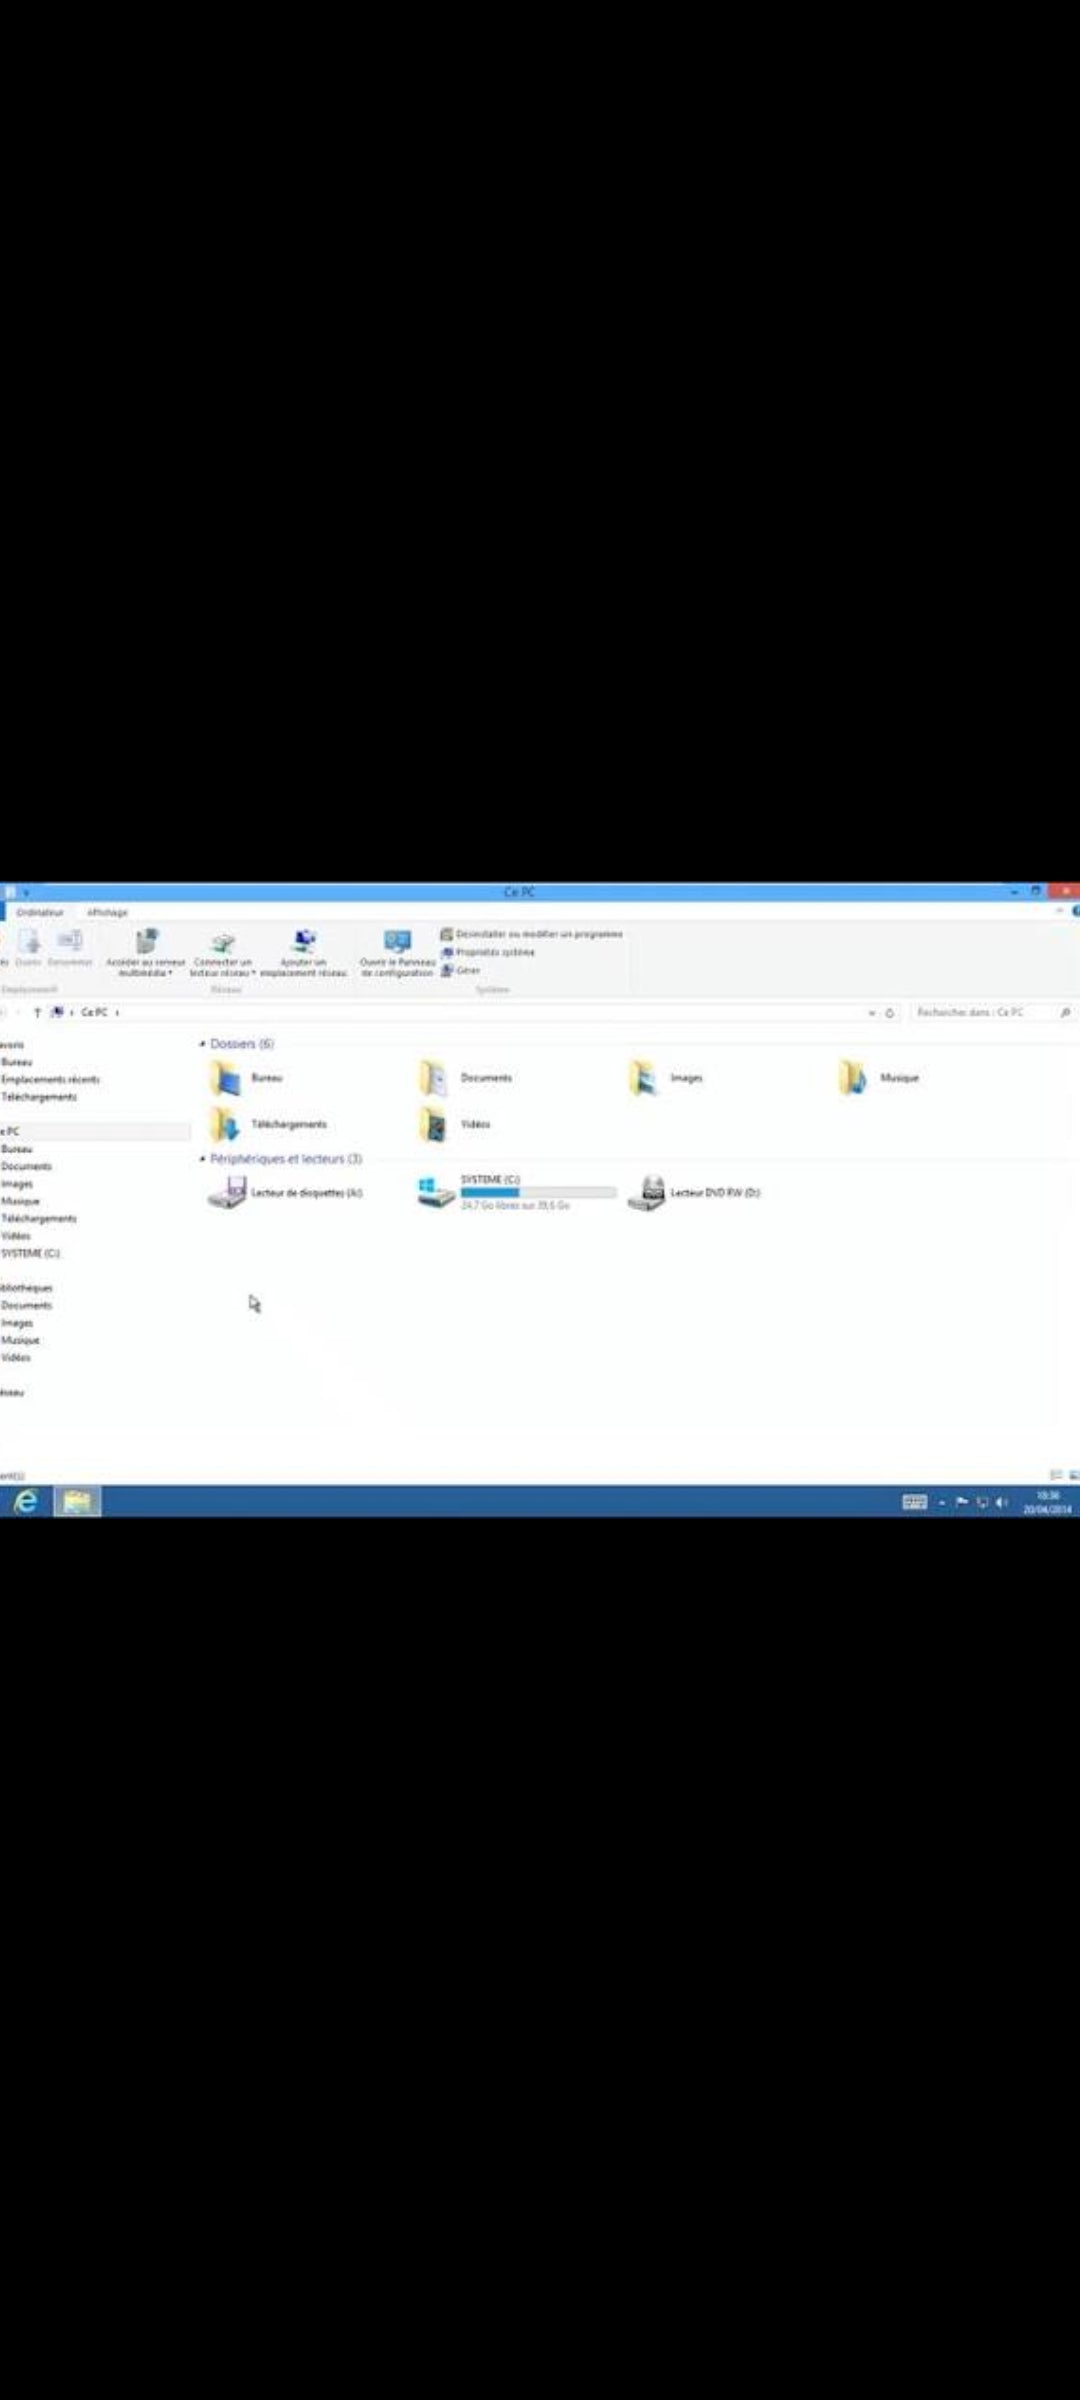
Task: Select Téléchargements under Ce PC in navigation pane
Action: point(39,1219)
